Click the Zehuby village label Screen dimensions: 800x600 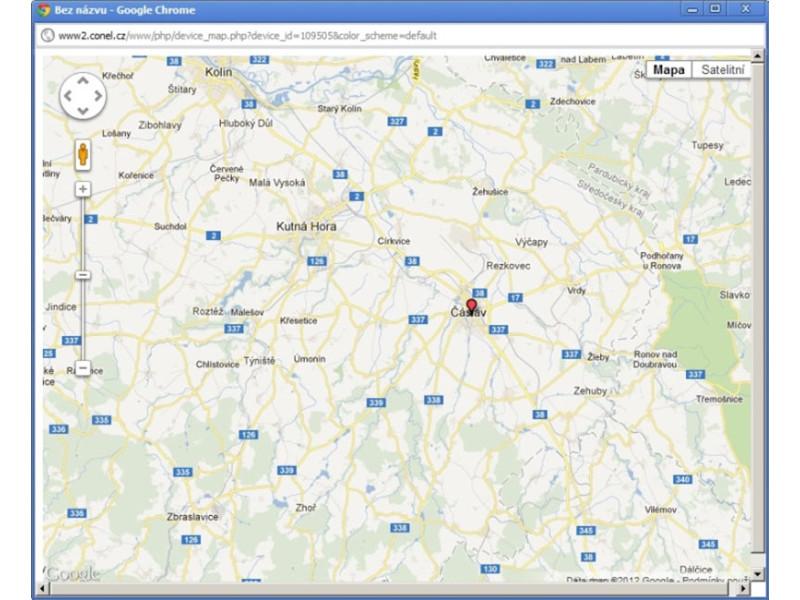coord(590,391)
